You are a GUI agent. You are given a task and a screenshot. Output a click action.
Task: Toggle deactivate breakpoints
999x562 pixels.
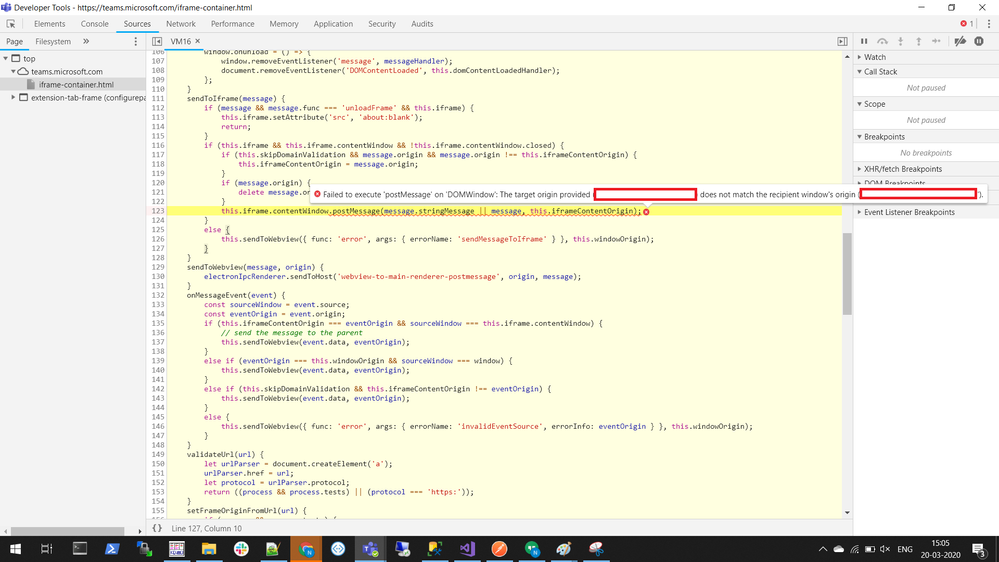click(x=960, y=42)
